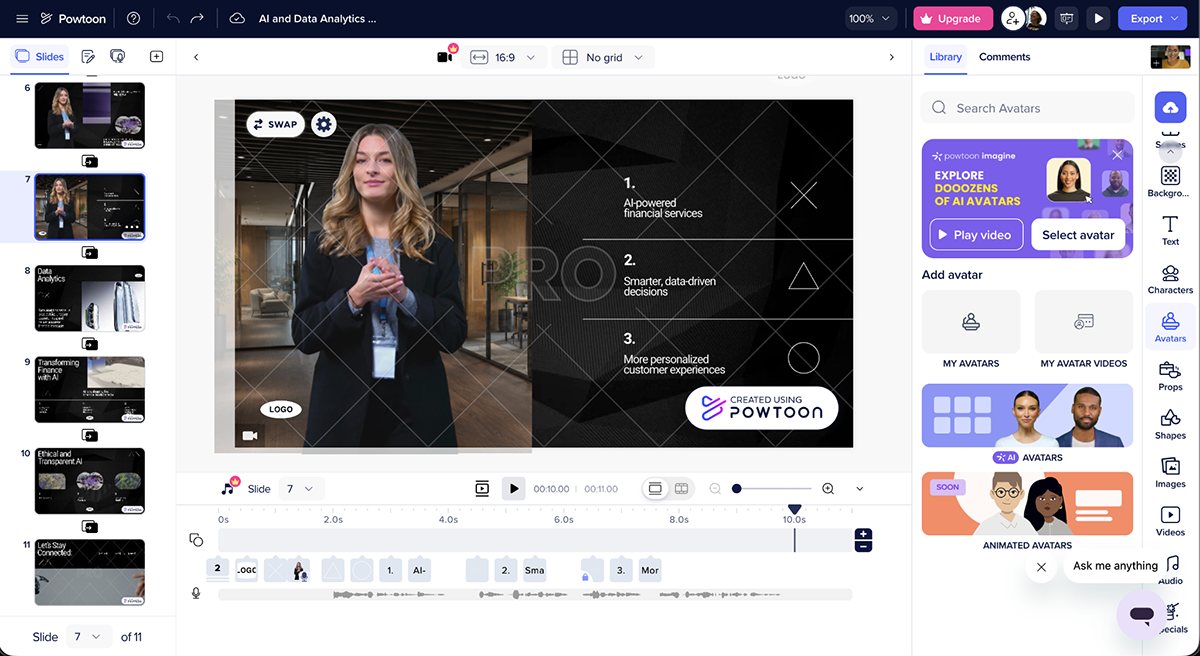Open the Images library category

coord(1170,473)
